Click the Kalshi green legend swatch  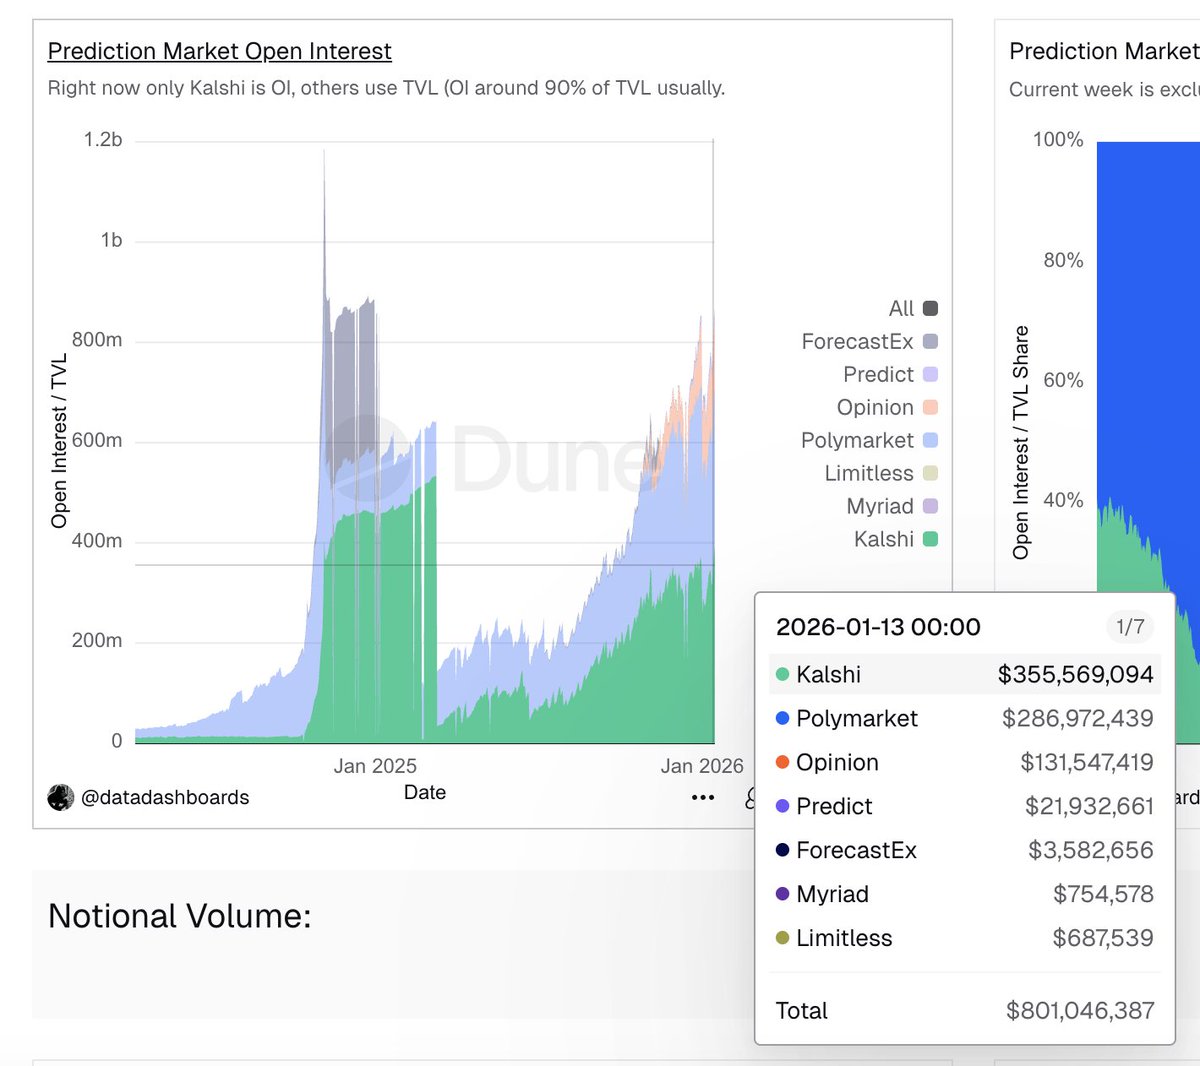pyautogui.click(x=930, y=539)
